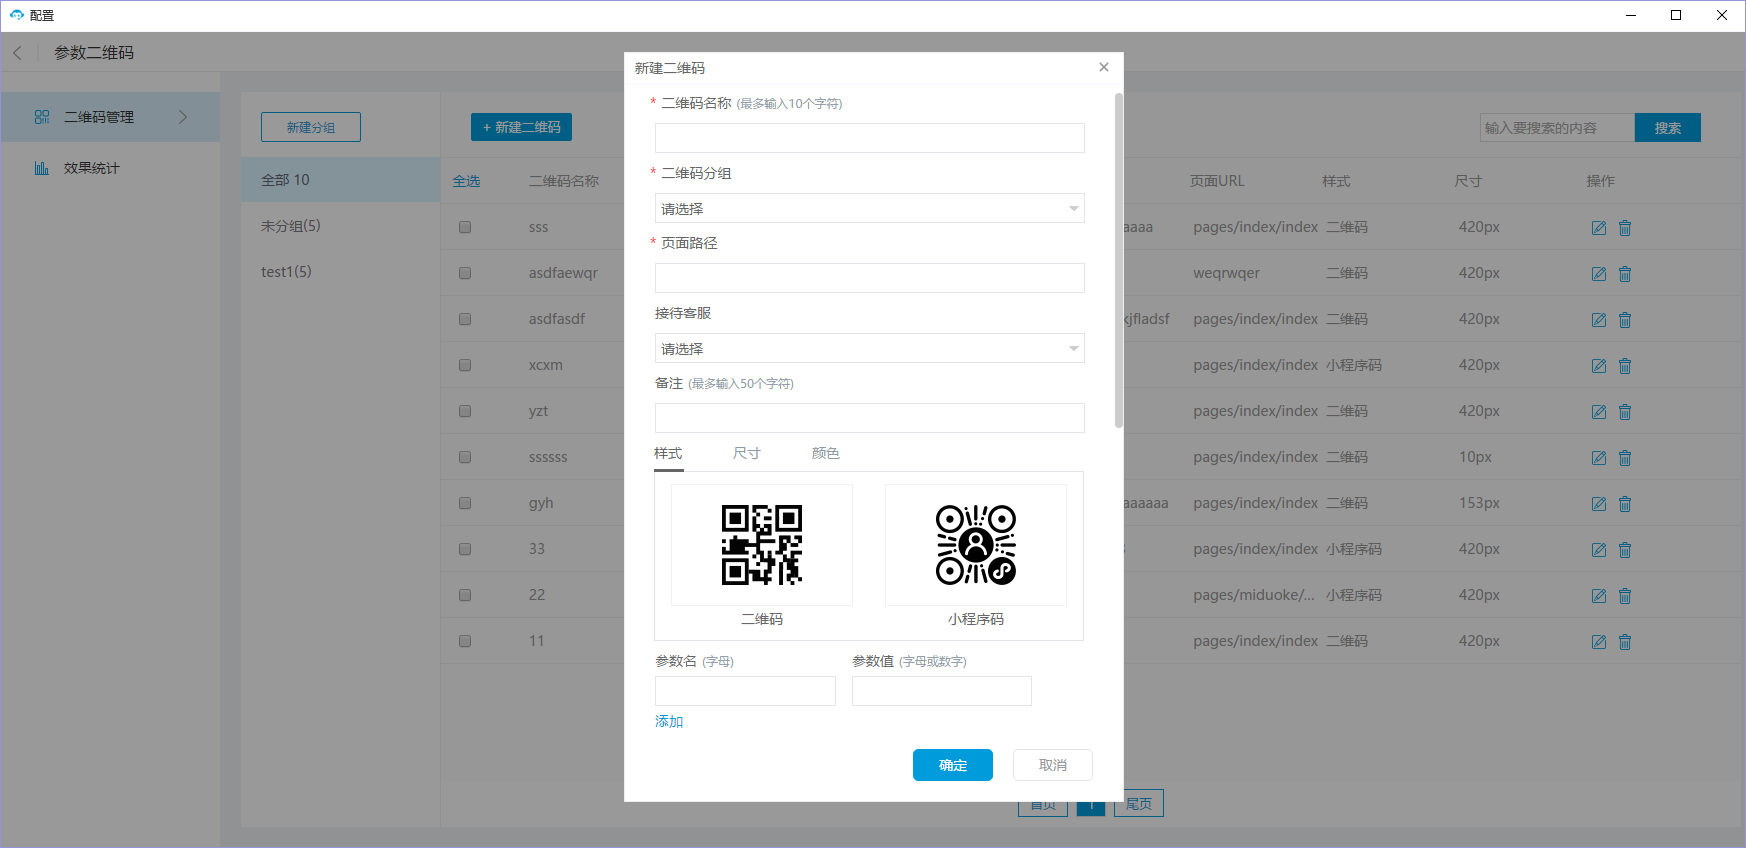Tick the yzt row checkbox
This screenshot has height=848, width=1746.
point(465,411)
